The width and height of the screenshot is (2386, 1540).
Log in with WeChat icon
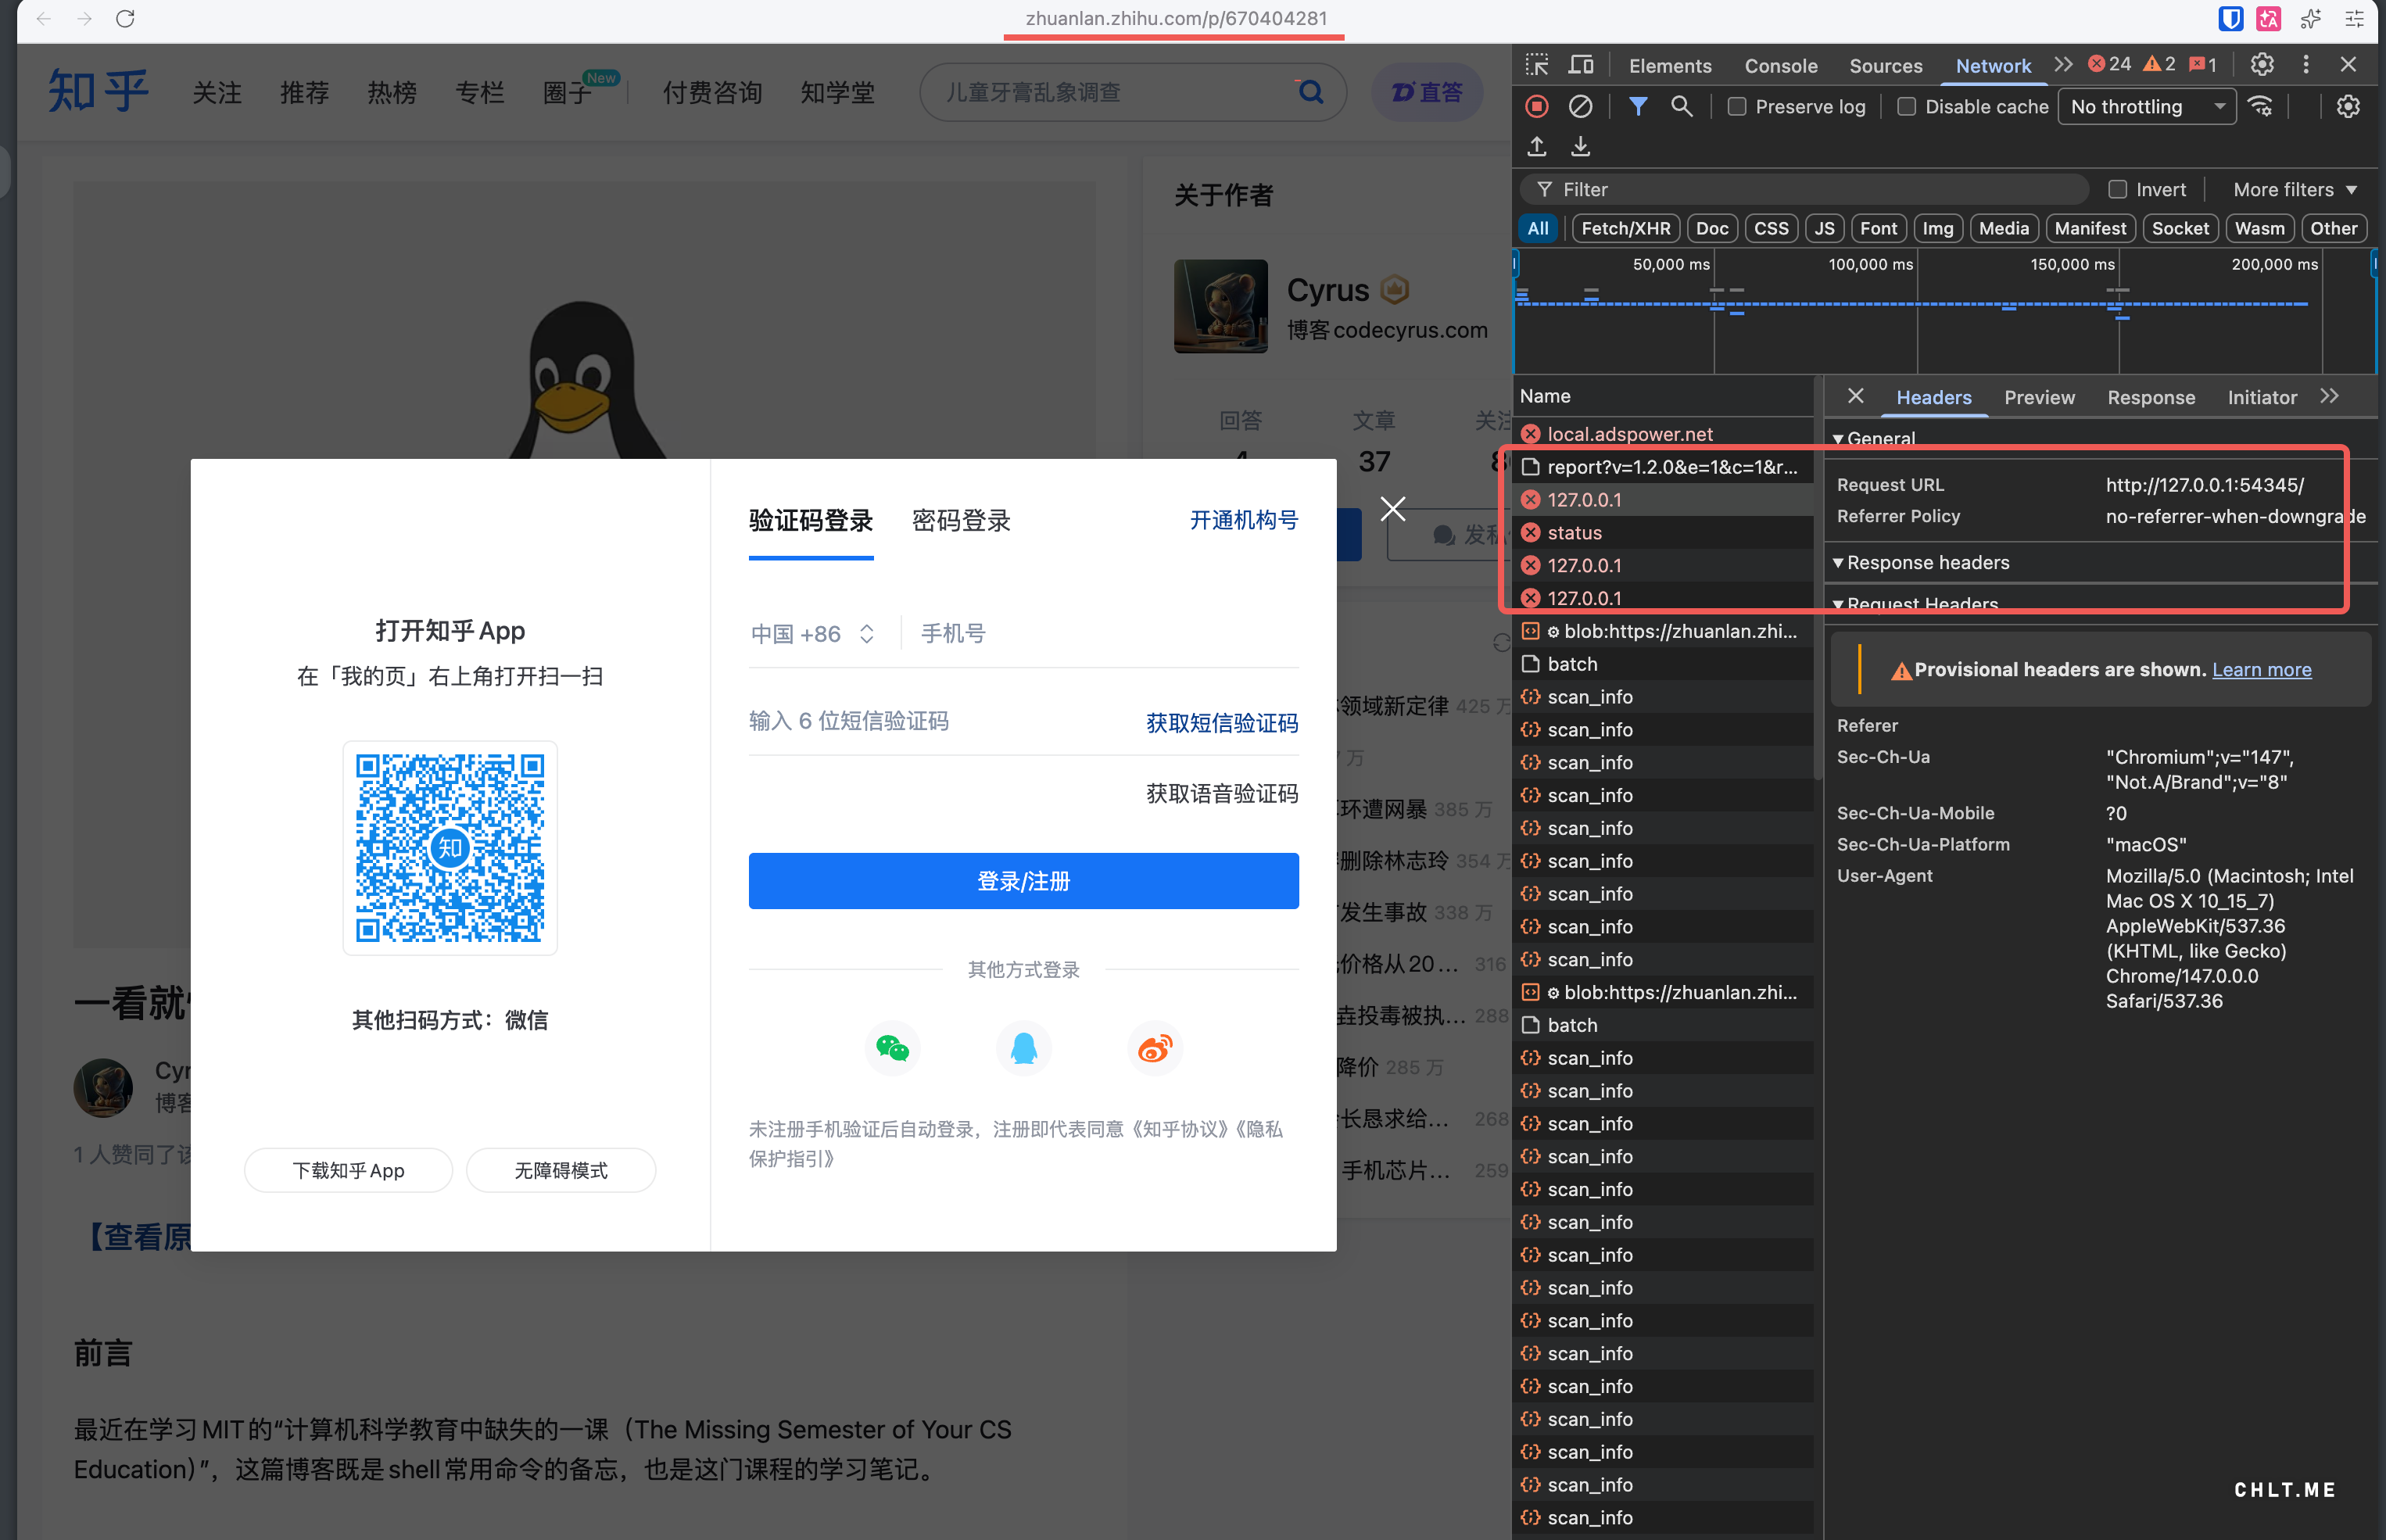(892, 1048)
